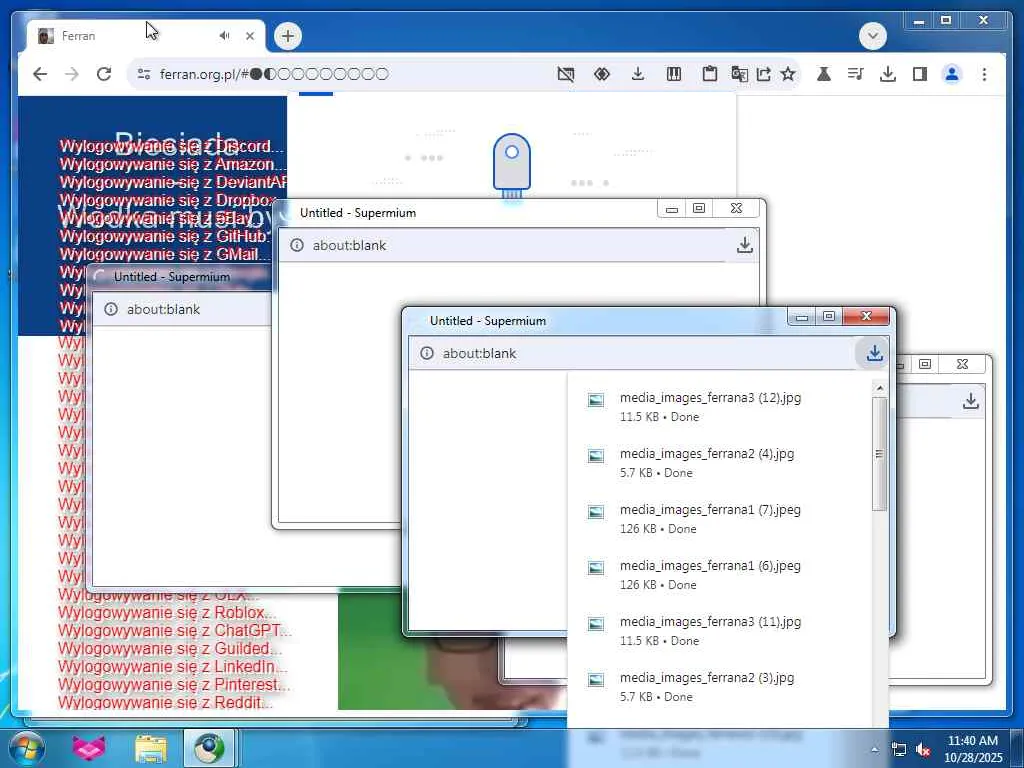Click info icon in front about:blank popup
1024x768 pixels.
(x=426, y=353)
